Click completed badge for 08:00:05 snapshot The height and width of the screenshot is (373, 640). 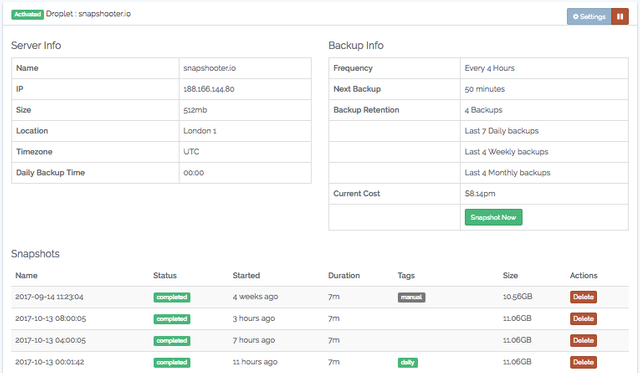tap(172, 319)
